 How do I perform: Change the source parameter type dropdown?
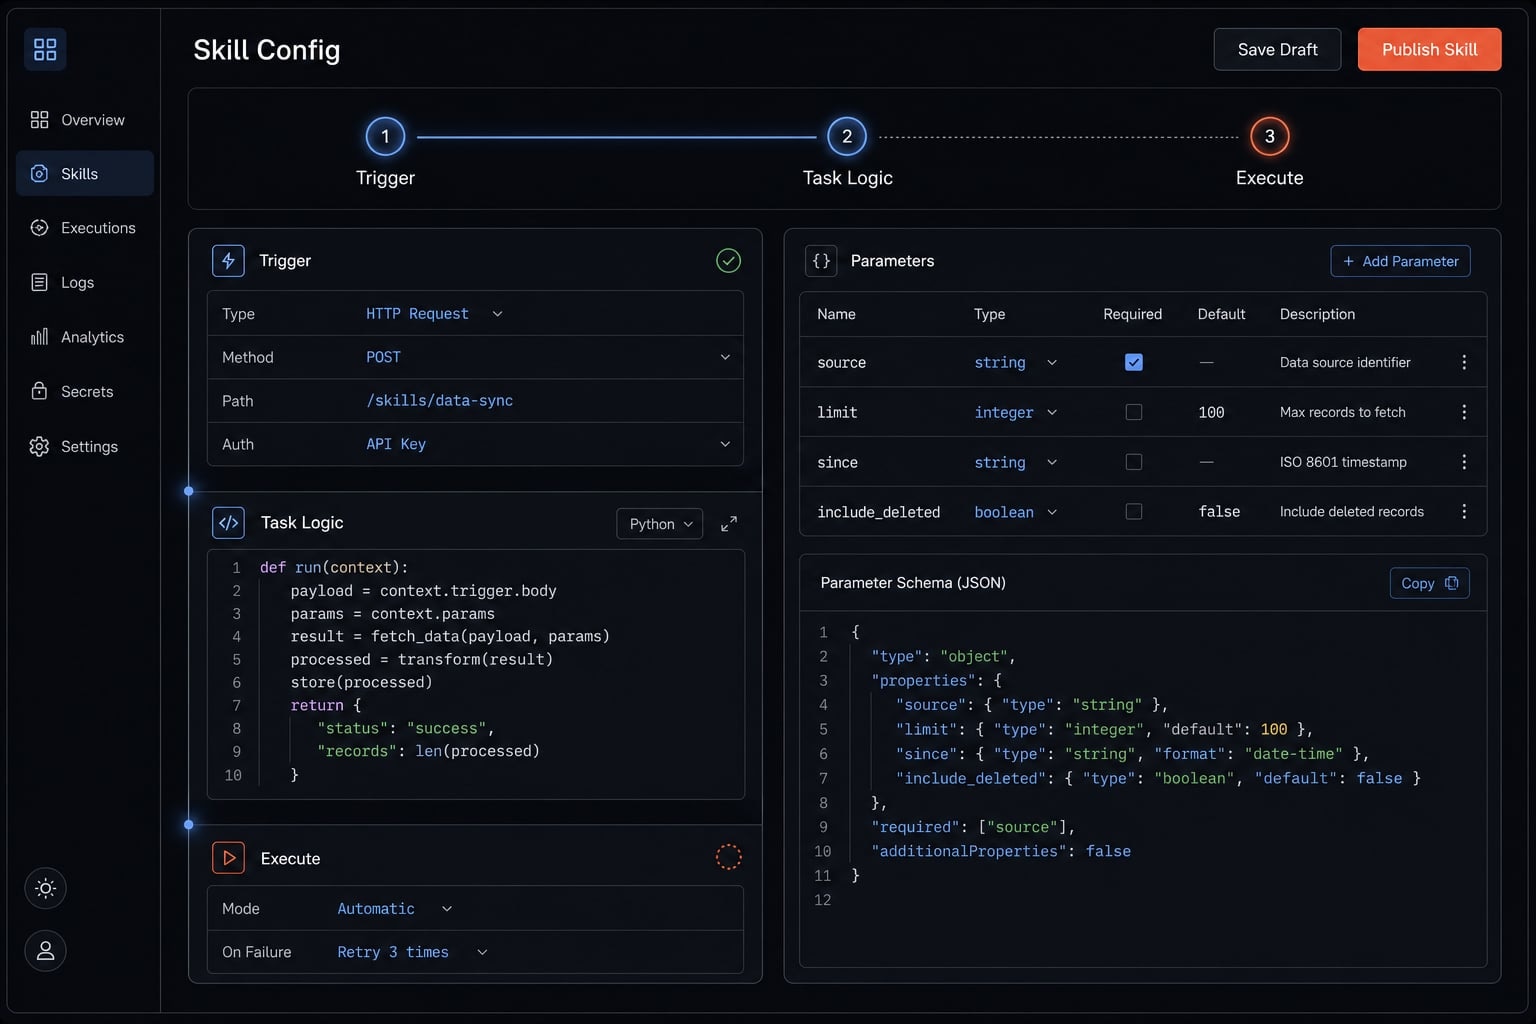[1016, 363]
